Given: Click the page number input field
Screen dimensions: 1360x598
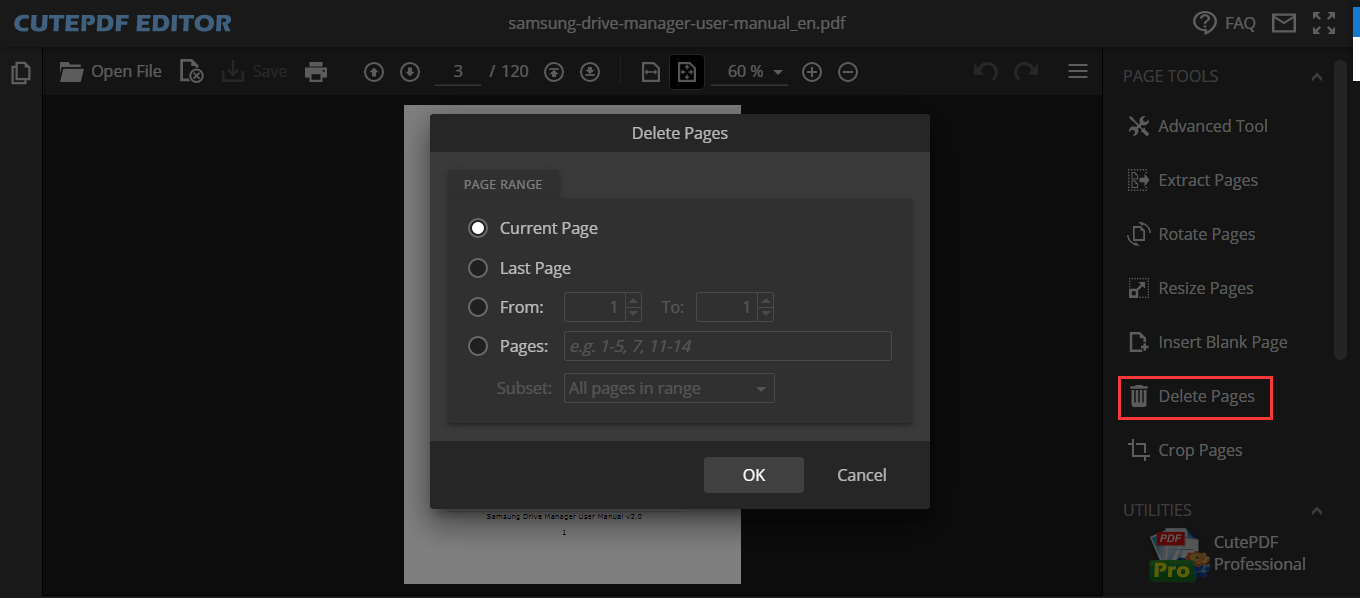Looking at the screenshot, I should pyautogui.click(x=458, y=71).
